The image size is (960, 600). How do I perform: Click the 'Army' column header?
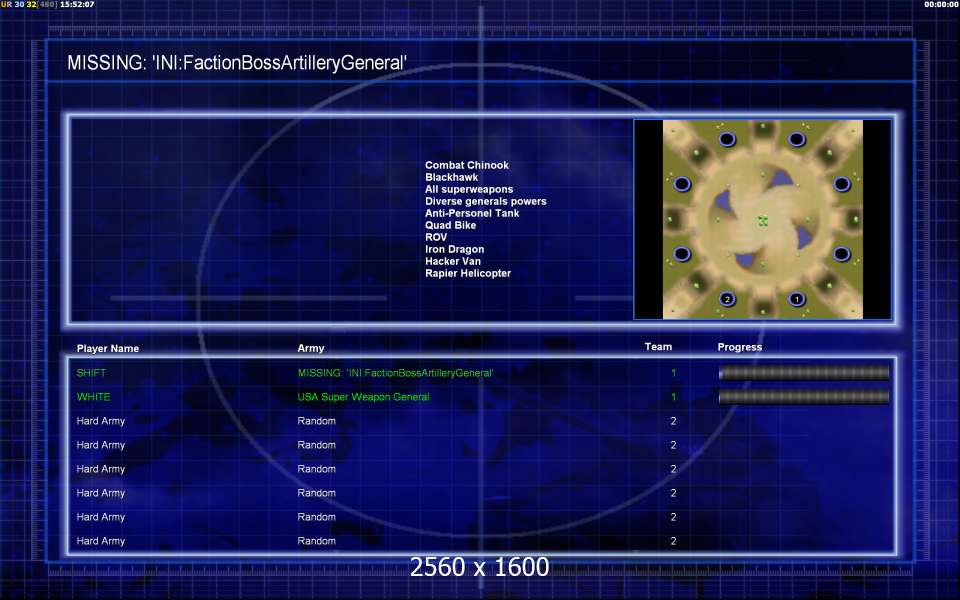(311, 348)
